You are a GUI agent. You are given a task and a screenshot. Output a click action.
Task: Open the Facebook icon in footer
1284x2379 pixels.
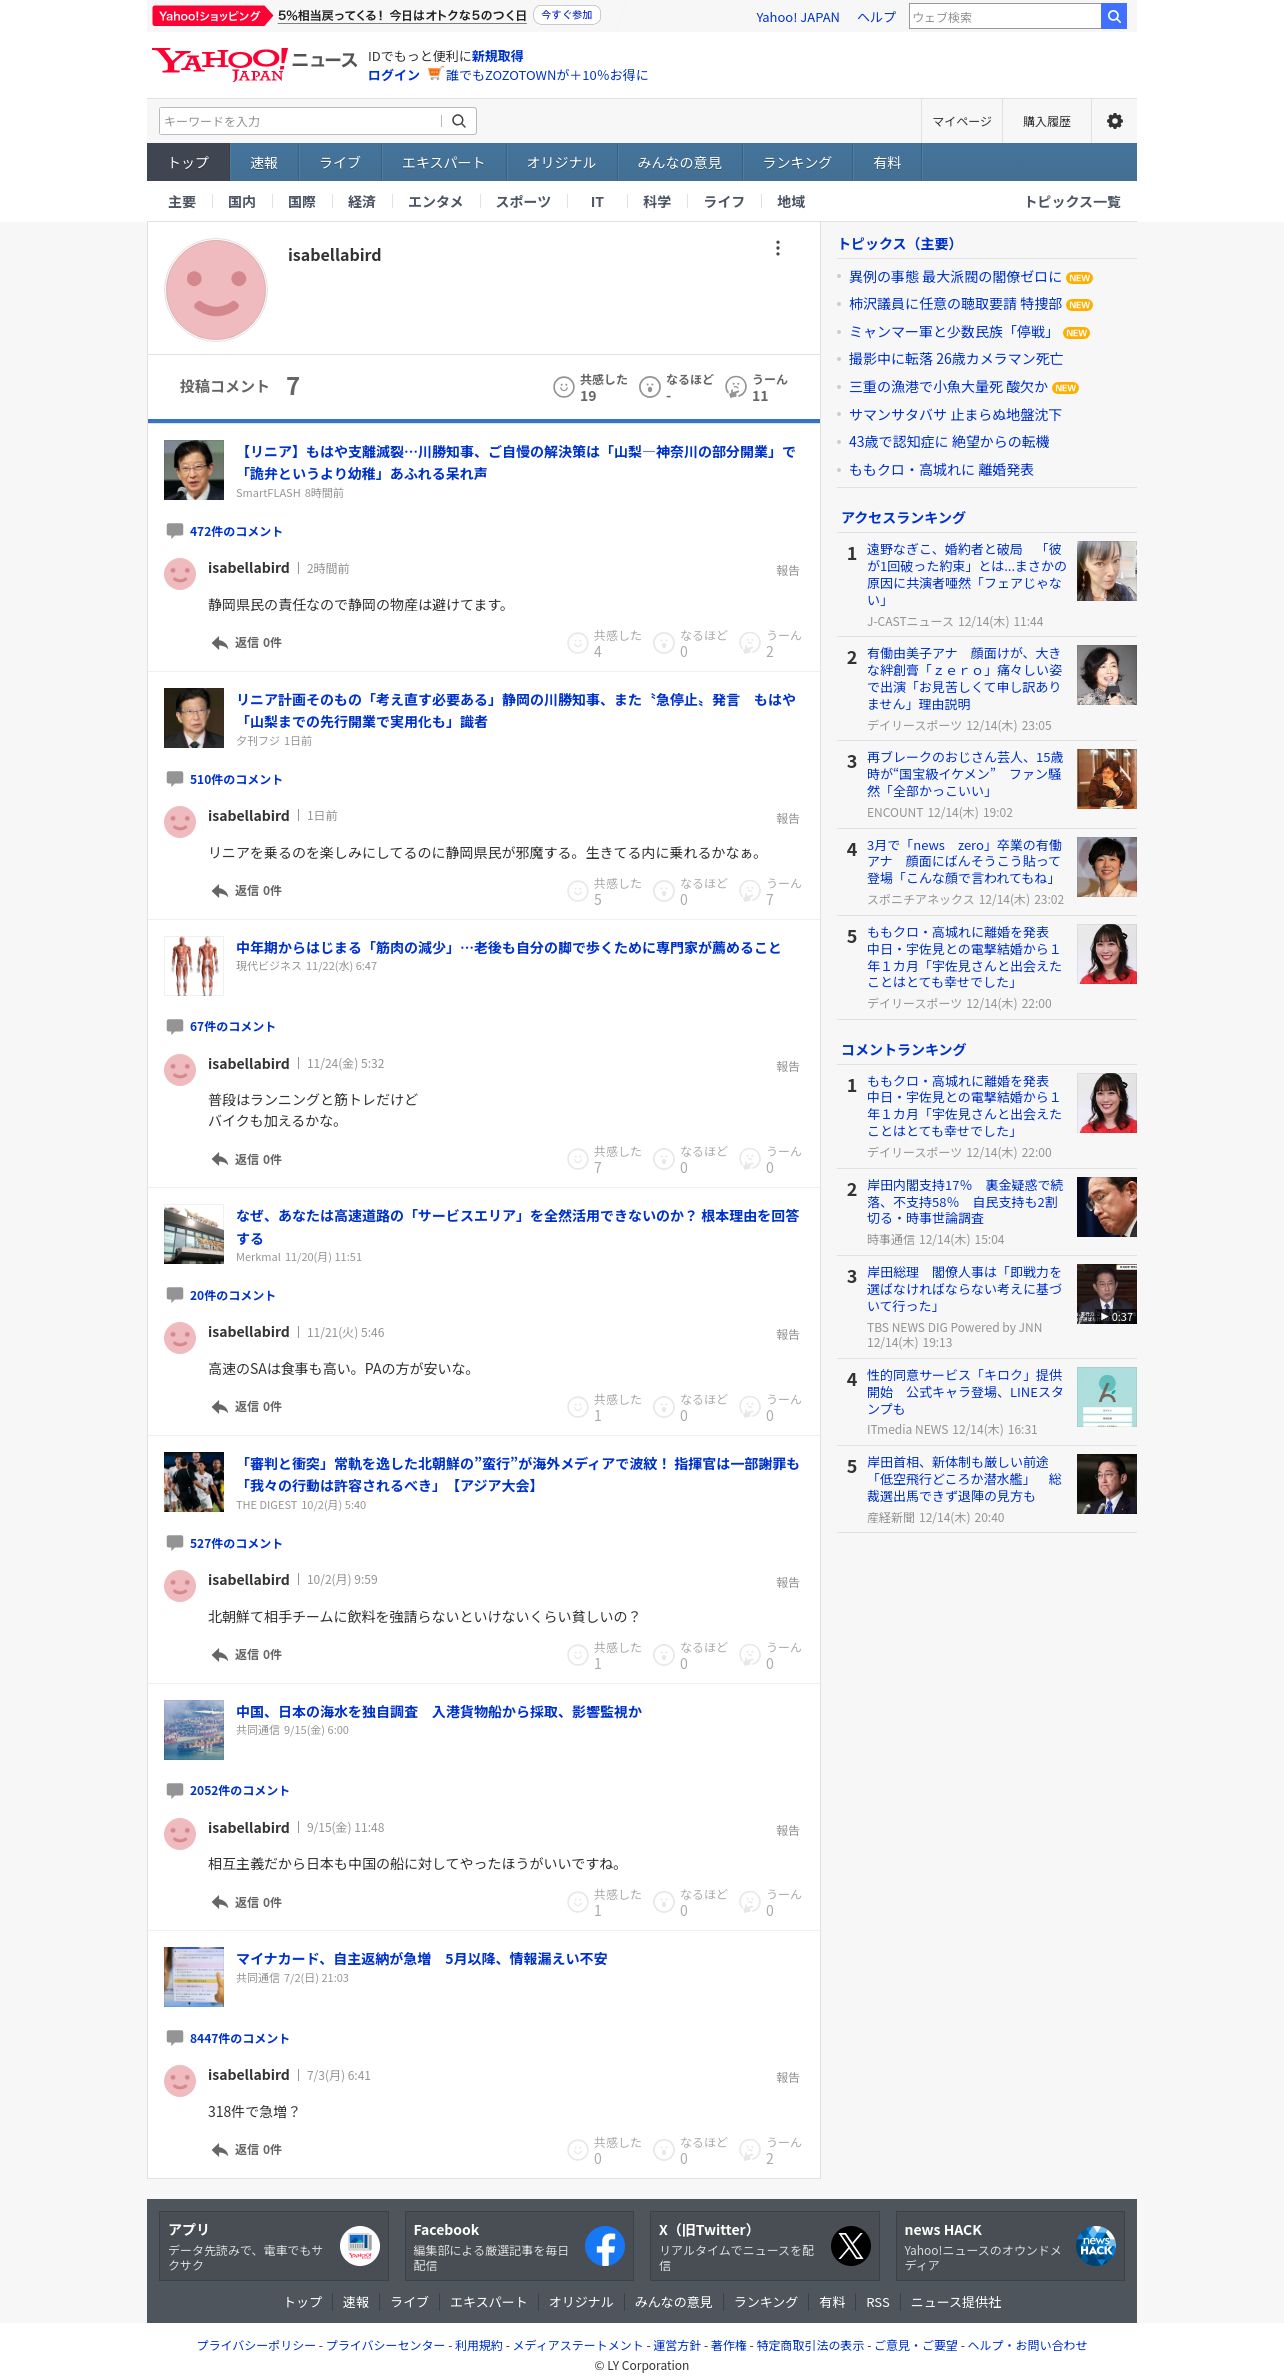[x=605, y=2246]
